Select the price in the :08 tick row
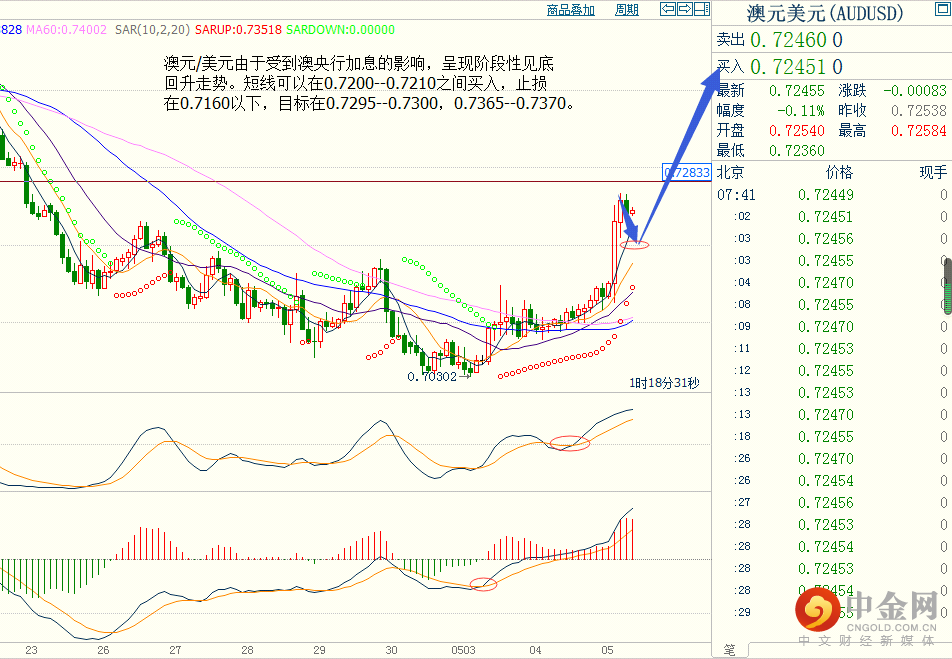 coord(826,305)
